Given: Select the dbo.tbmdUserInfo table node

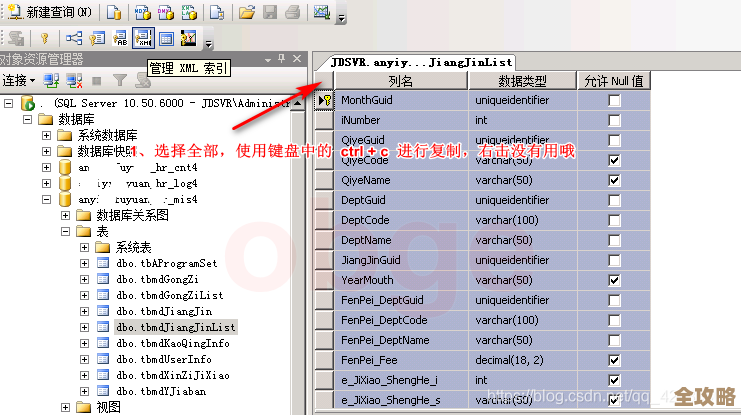Looking at the screenshot, I should [x=164, y=359].
